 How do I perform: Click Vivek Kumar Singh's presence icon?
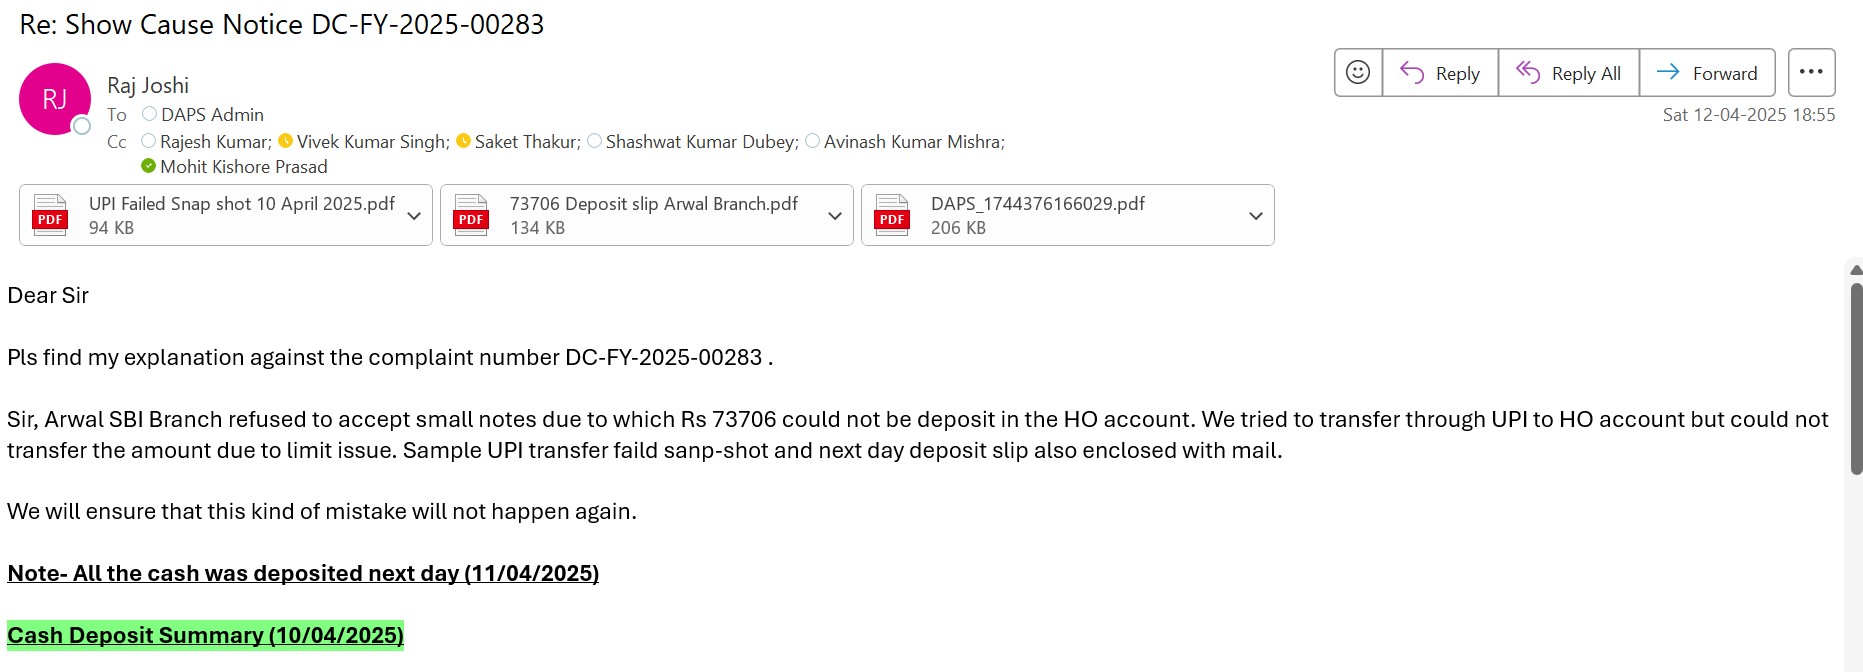pos(285,141)
